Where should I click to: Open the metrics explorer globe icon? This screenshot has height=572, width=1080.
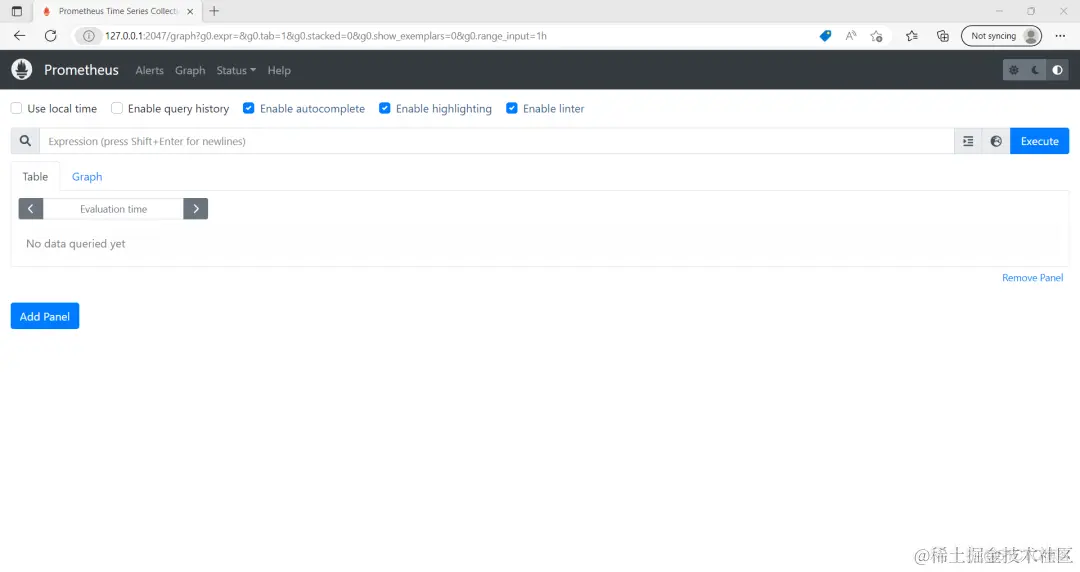[996, 141]
